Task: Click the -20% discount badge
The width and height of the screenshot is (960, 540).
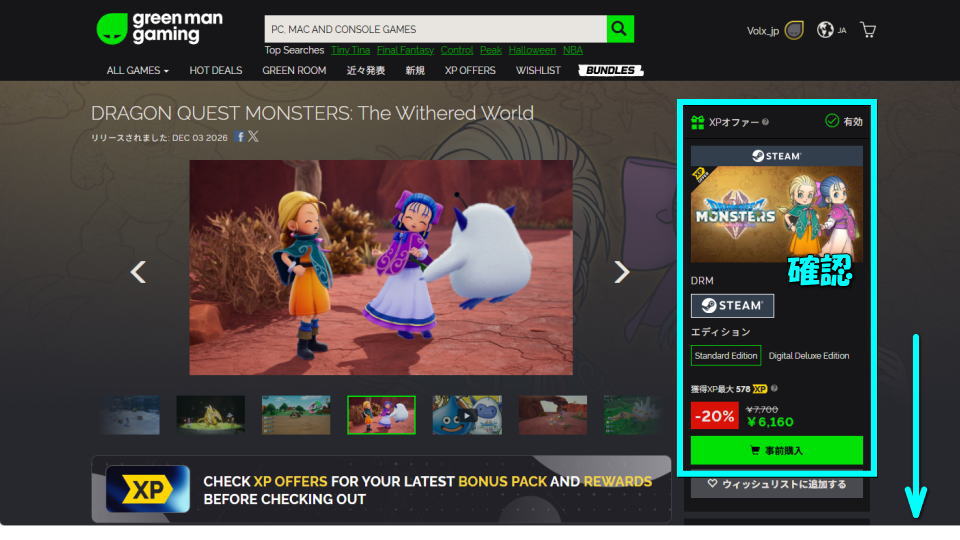Action: pyautogui.click(x=714, y=416)
